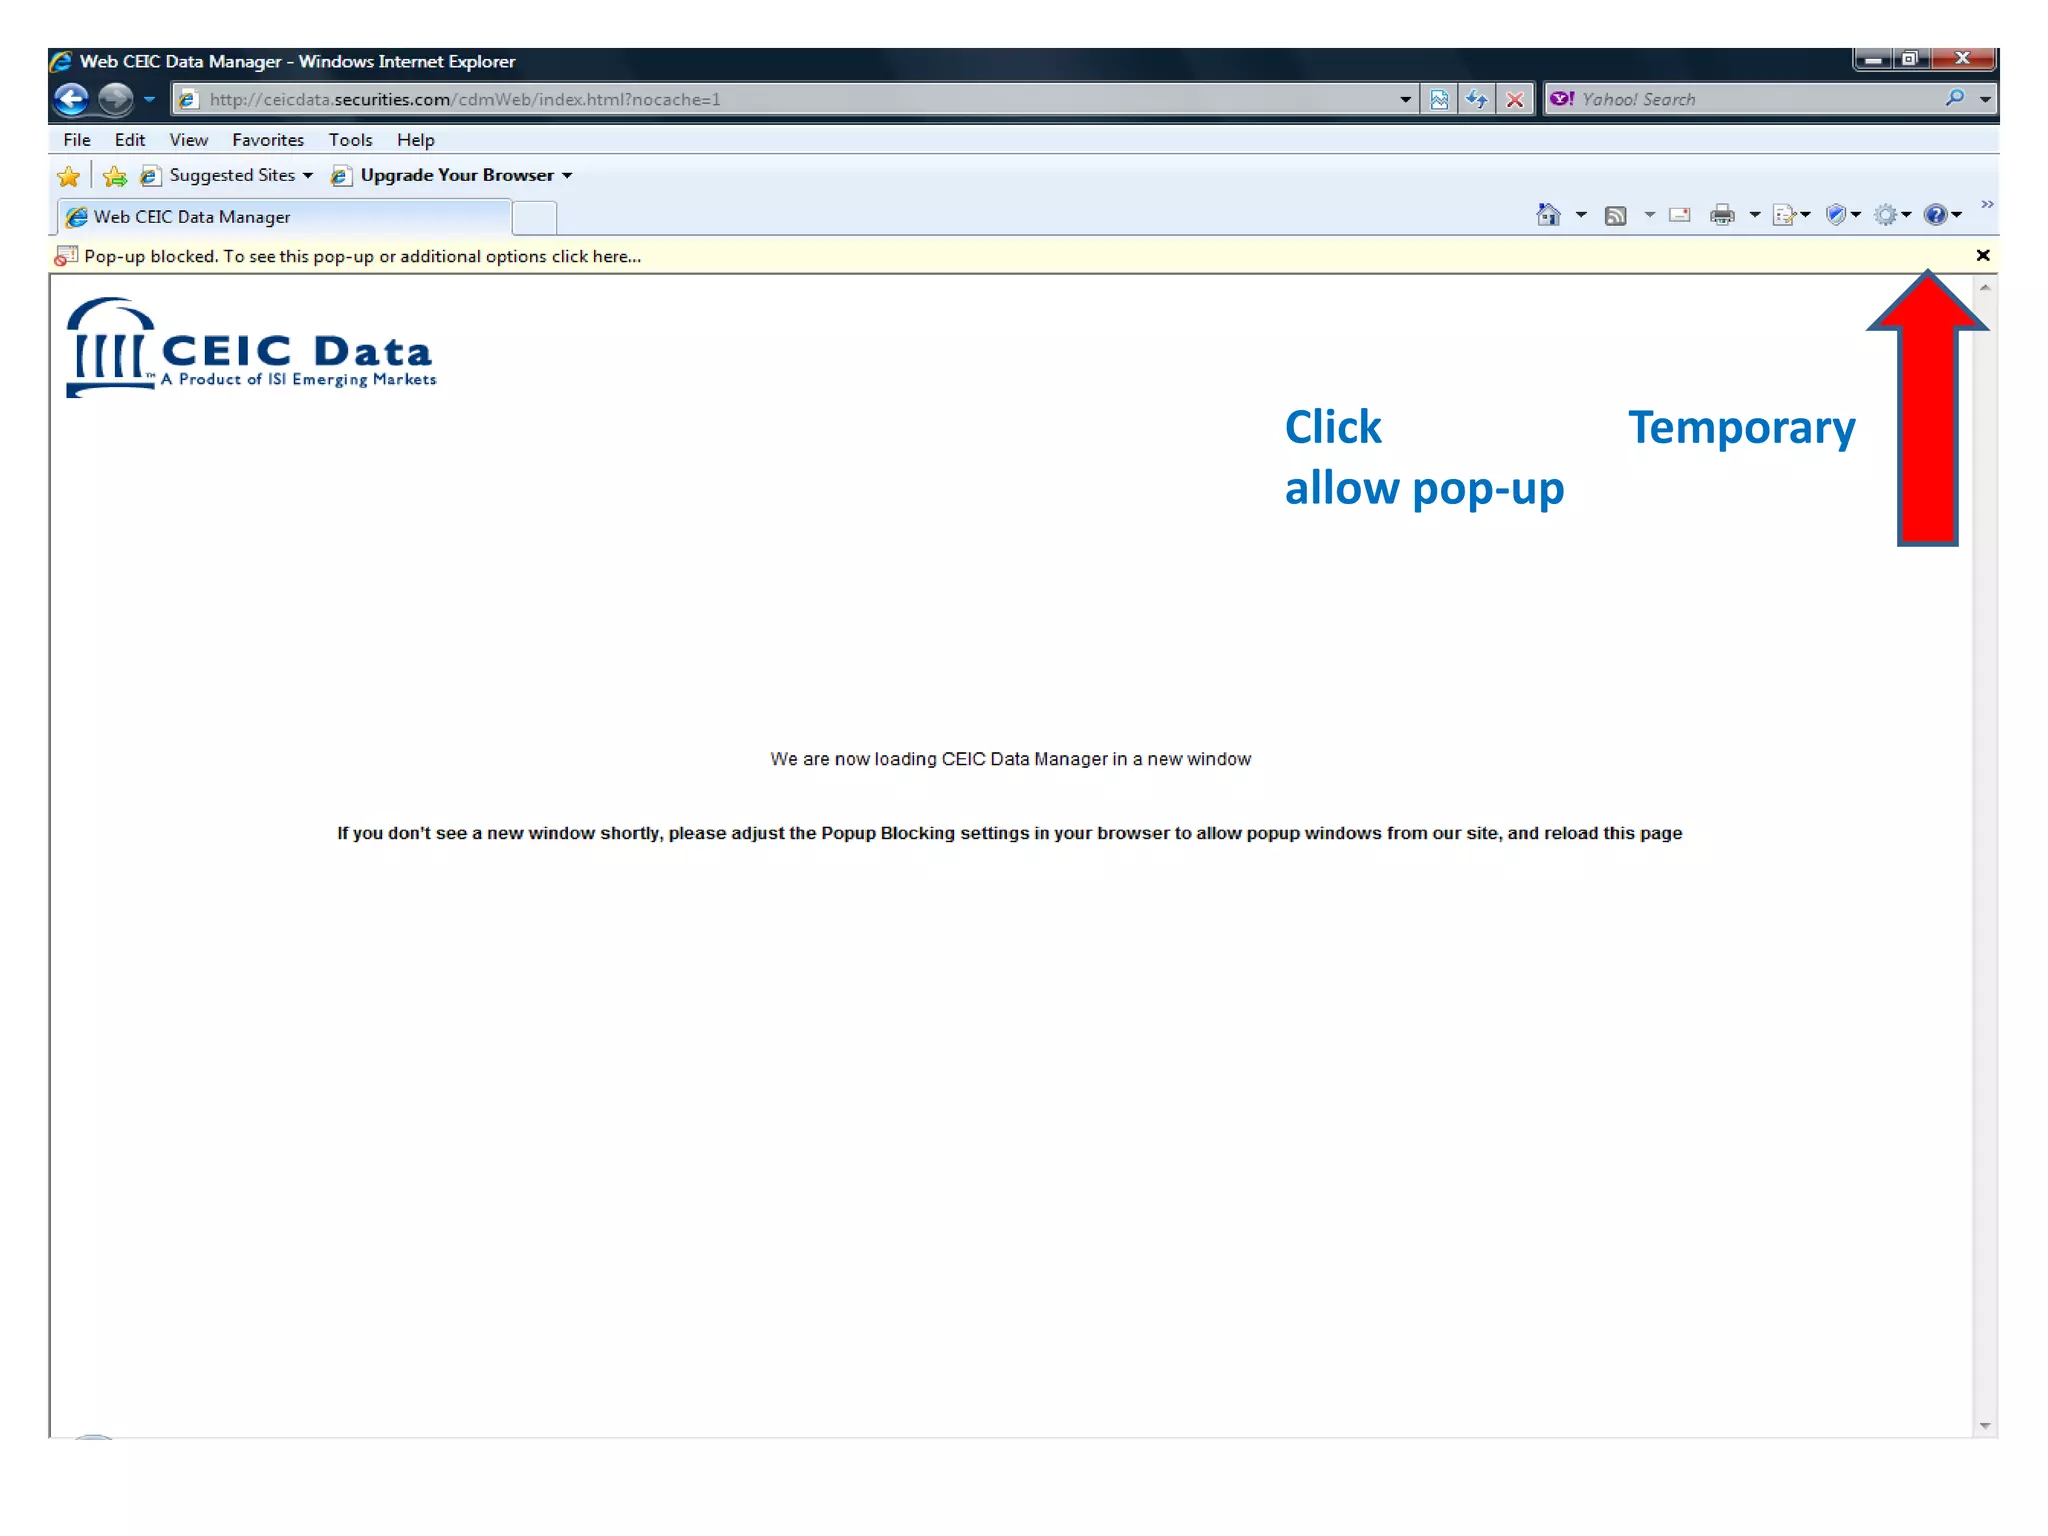Click the Suggested Sites icon

[x=150, y=176]
